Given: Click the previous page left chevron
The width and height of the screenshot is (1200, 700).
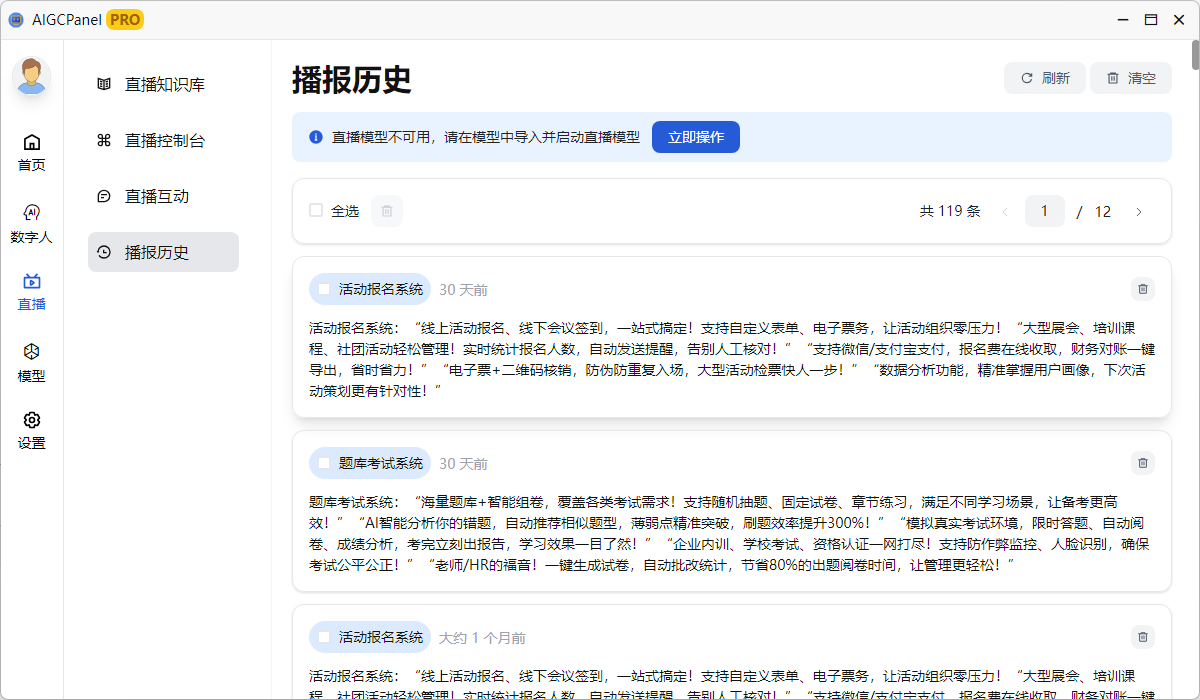Looking at the screenshot, I should click(1005, 211).
